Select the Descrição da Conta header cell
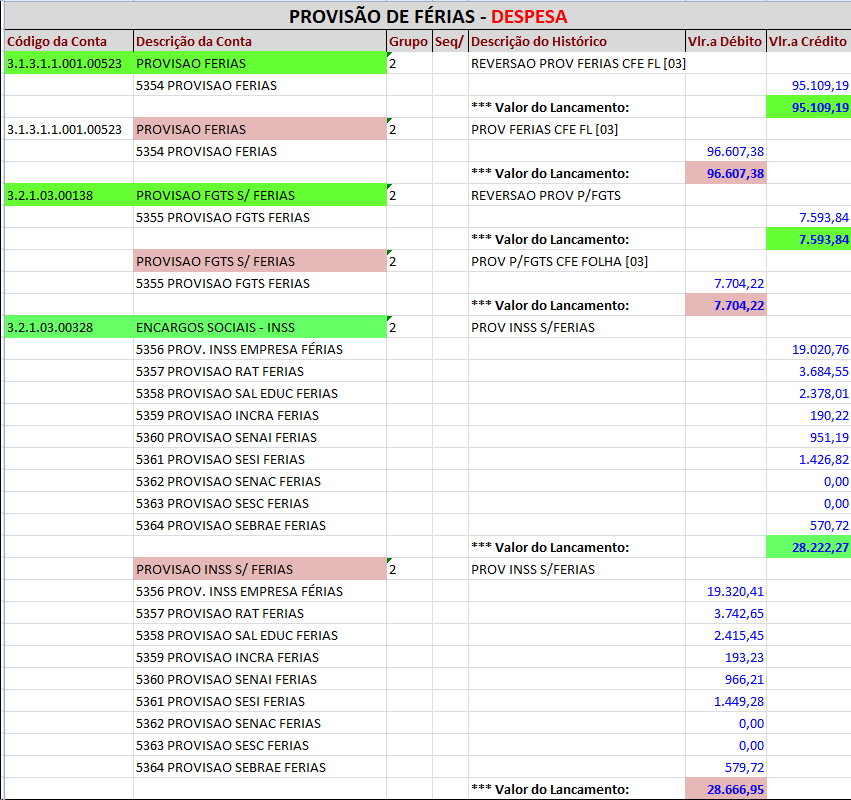851x800 pixels. pos(193,41)
